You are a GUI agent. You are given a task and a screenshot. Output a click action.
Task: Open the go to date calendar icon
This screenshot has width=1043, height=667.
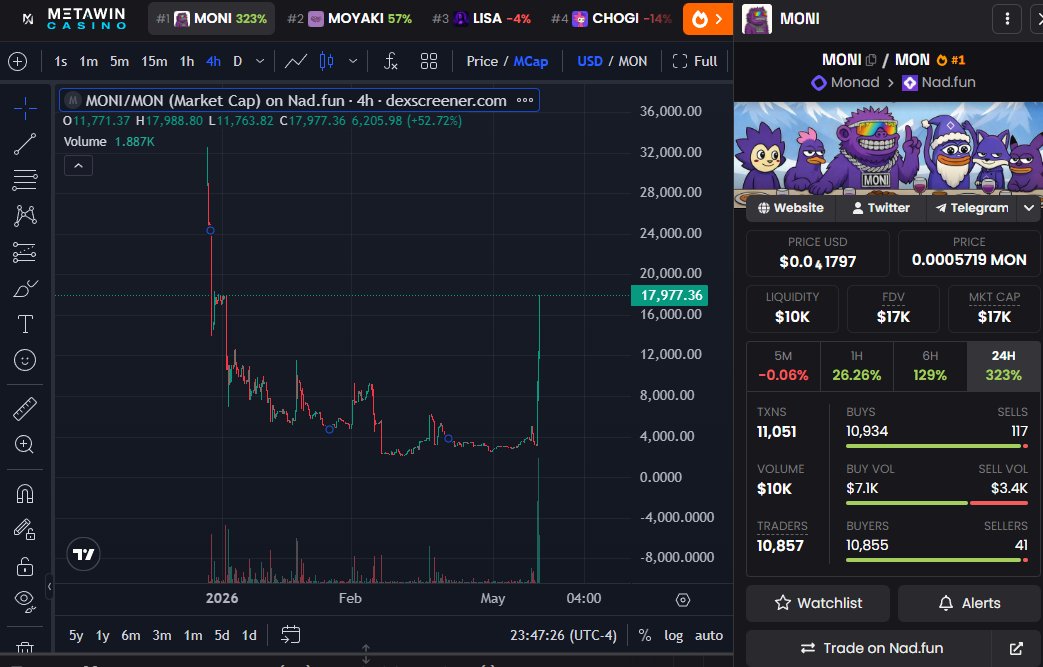click(291, 634)
